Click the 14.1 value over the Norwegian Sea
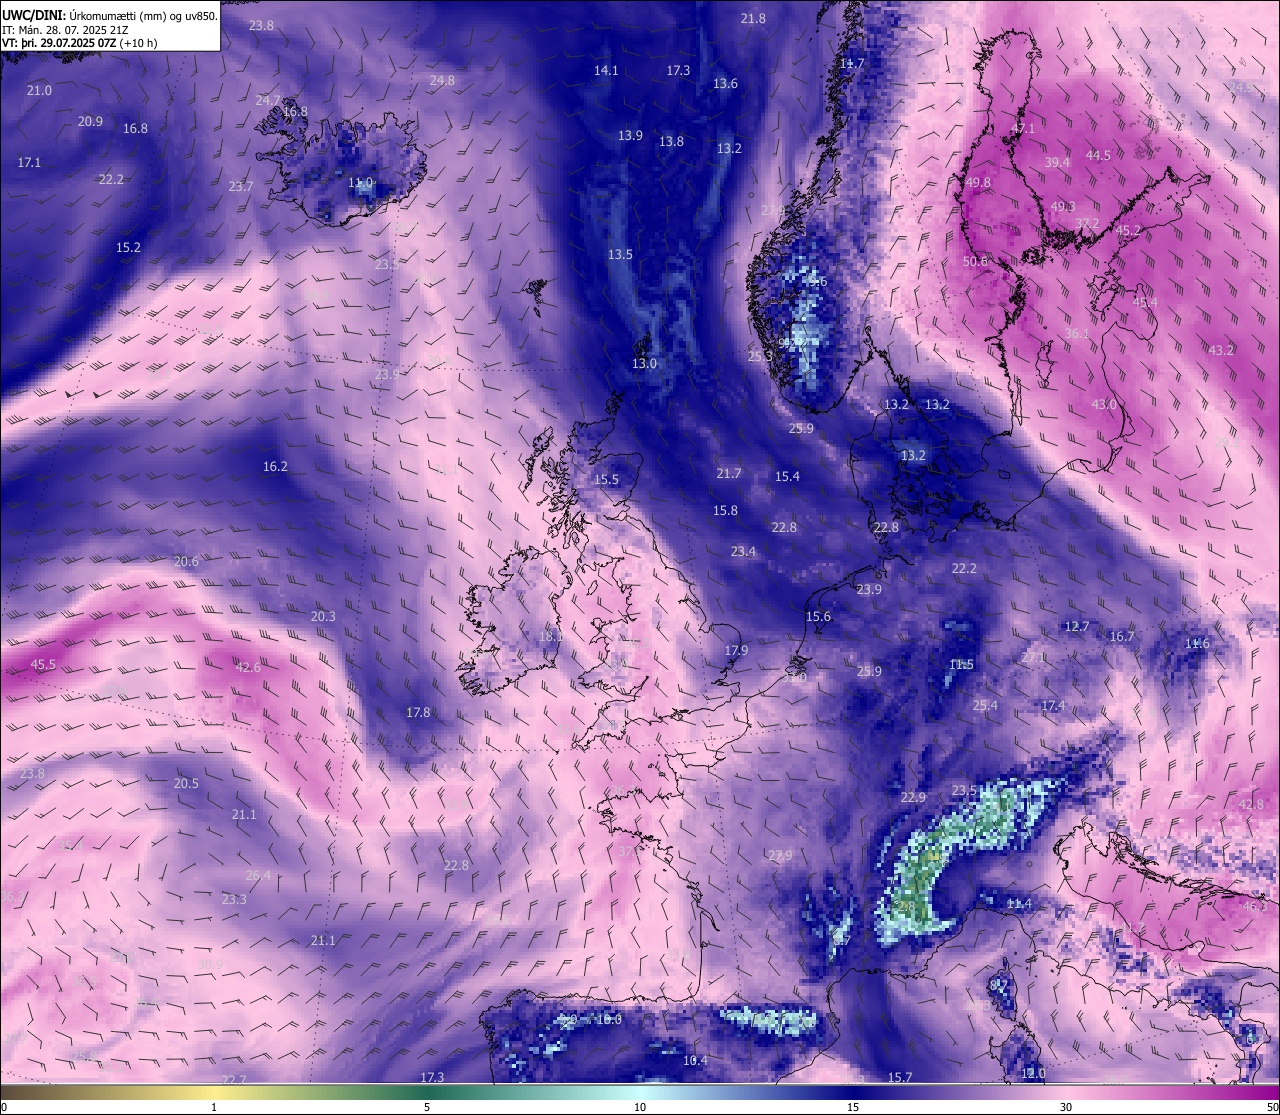Screen dimensions: 1280x1115 pyautogui.click(x=606, y=70)
